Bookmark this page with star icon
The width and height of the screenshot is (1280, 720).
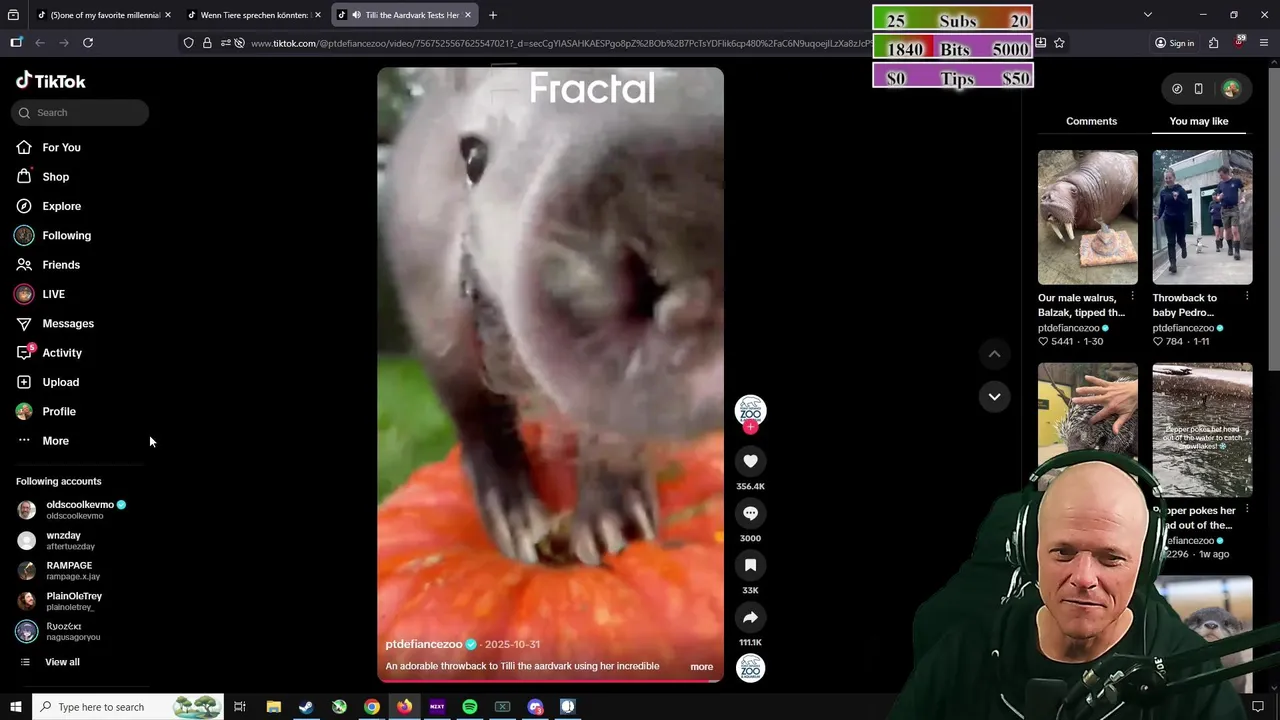[x=1059, y=43]
